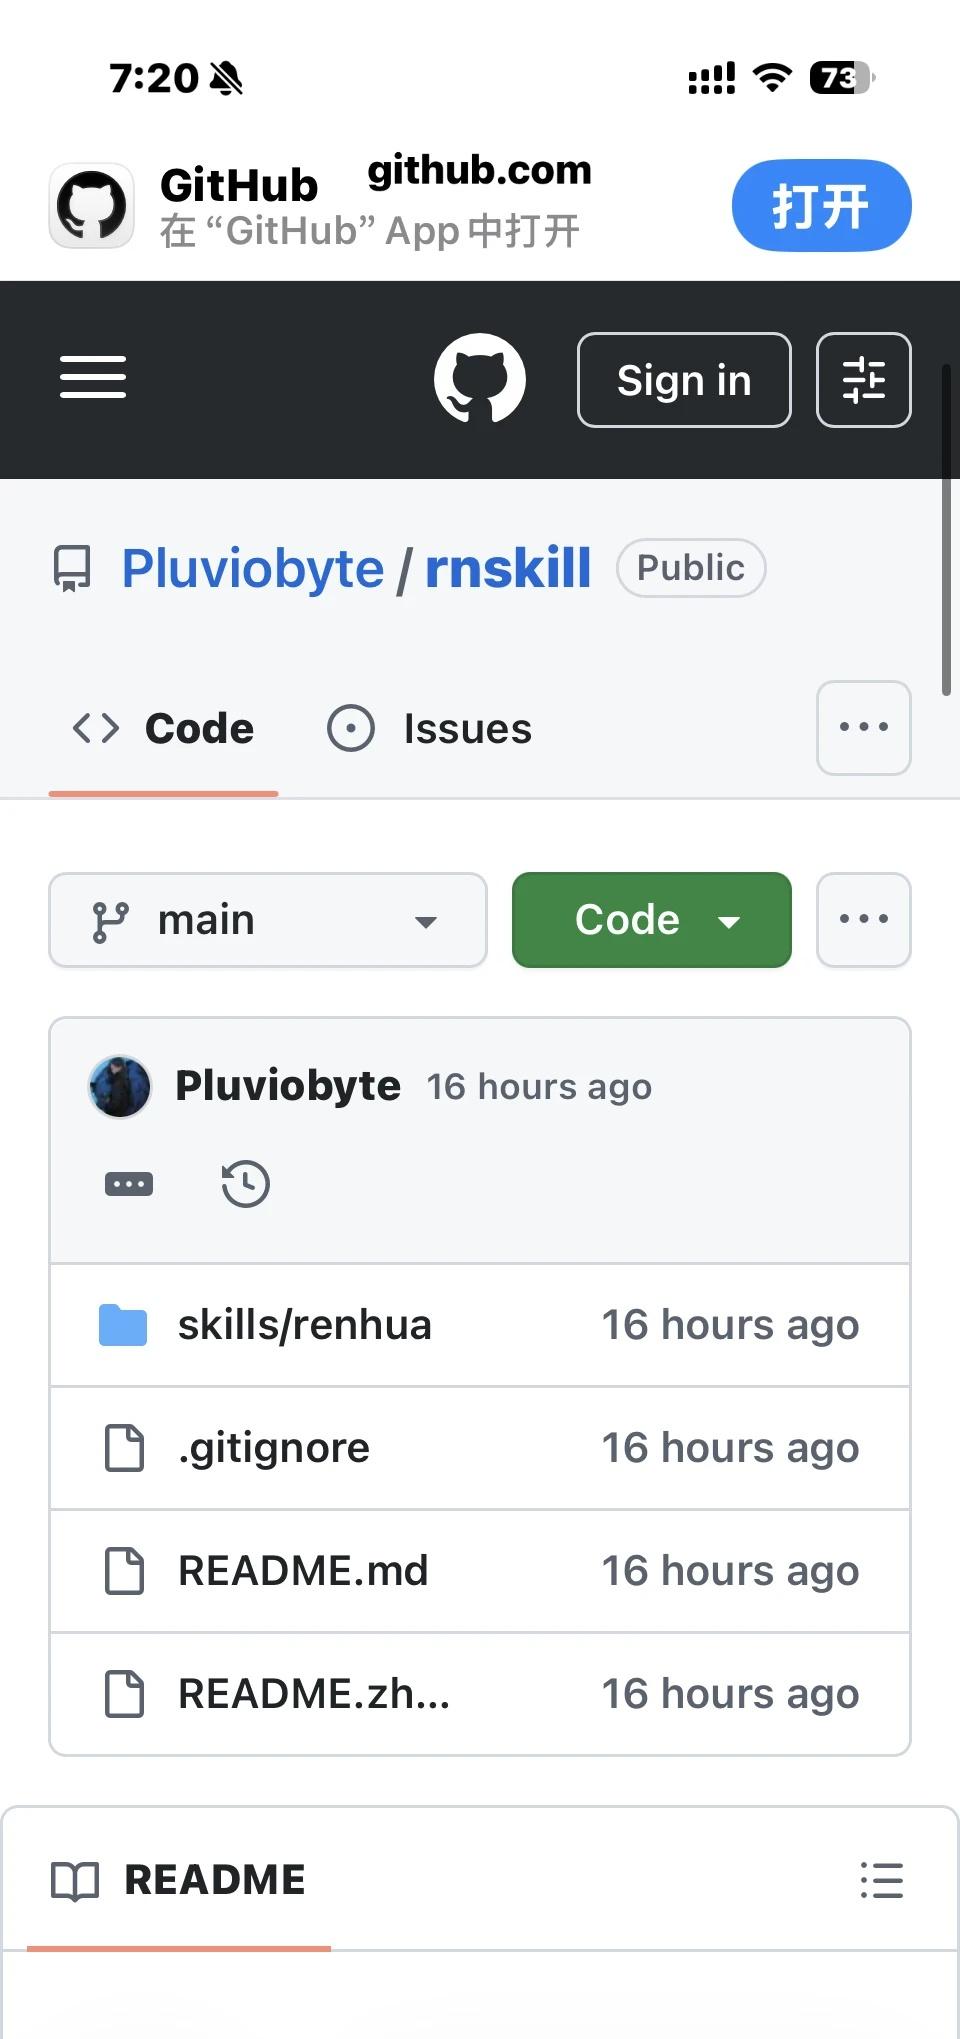Viewport: 960px width, 2039px height.
Task: Open the README.md file
Action: click(x=303, y=1571)
